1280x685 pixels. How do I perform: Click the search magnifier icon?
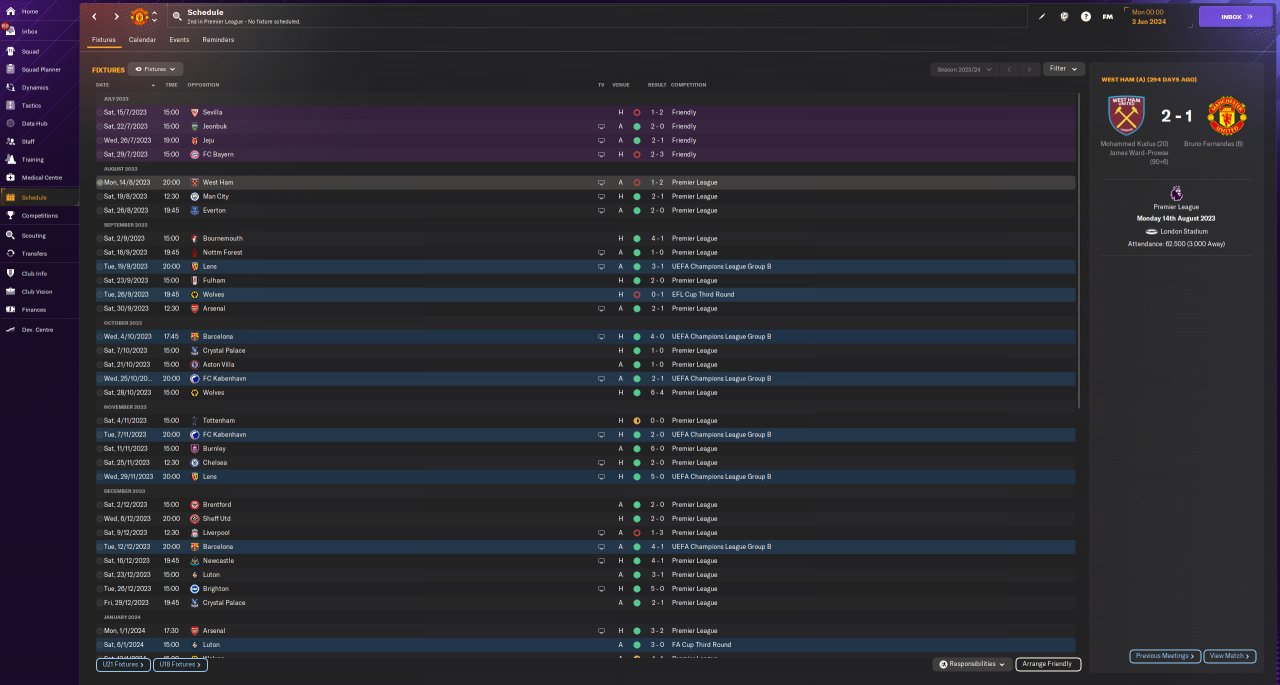(x=177, y=17)
